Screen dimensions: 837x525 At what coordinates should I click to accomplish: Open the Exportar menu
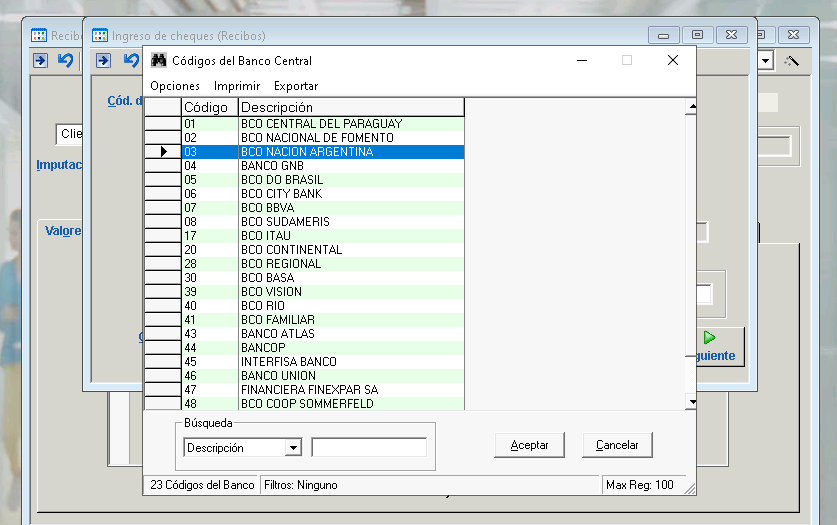pyautogui.click(x=296, y=86)
